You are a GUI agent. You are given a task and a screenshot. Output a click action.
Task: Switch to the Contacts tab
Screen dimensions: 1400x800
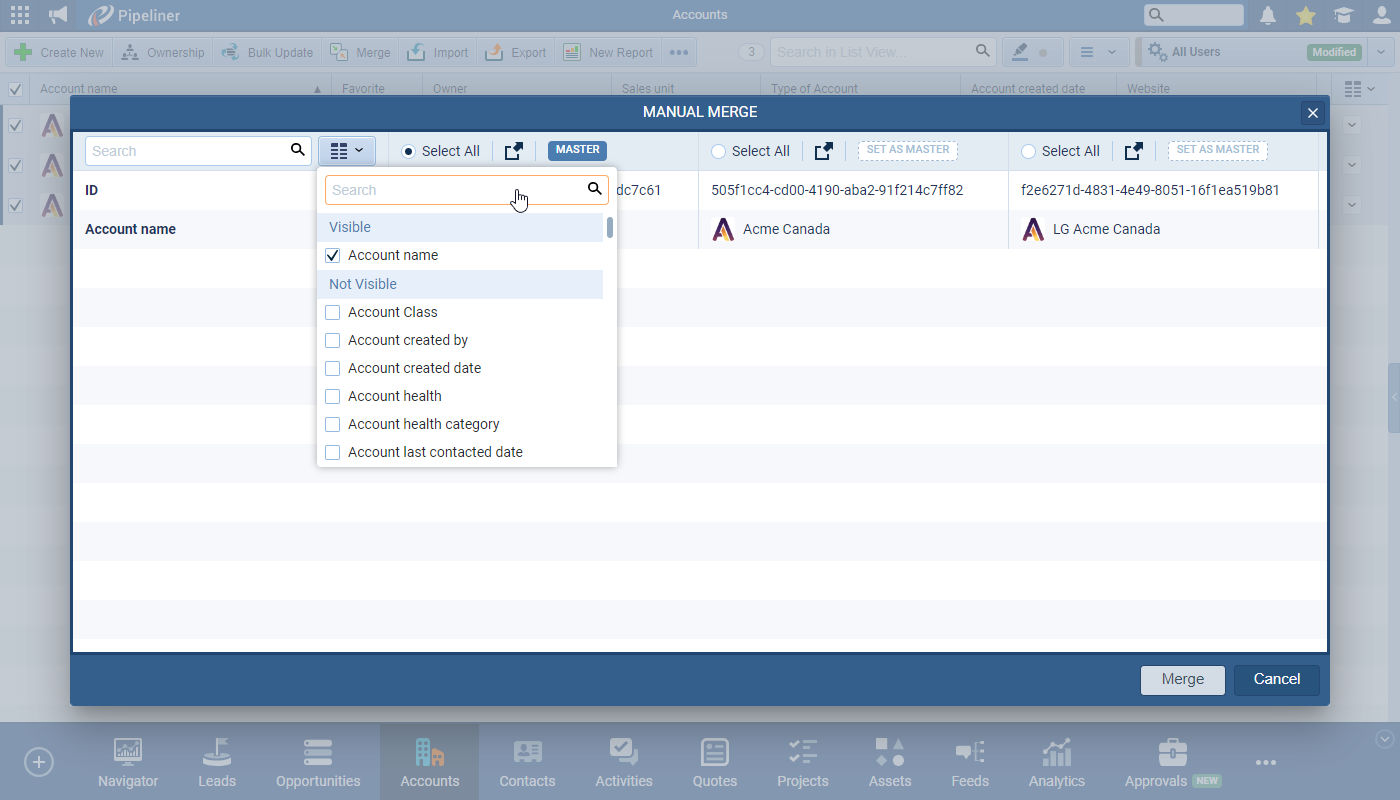pyautogui.click(x=527, y=763)
